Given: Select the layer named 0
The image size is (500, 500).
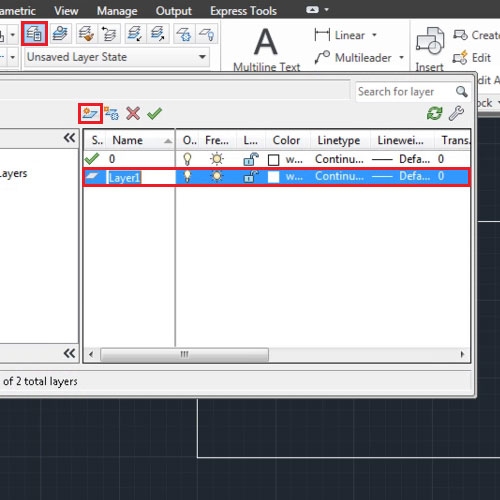Looking at the screenshot, I should (x=112, y=159).
